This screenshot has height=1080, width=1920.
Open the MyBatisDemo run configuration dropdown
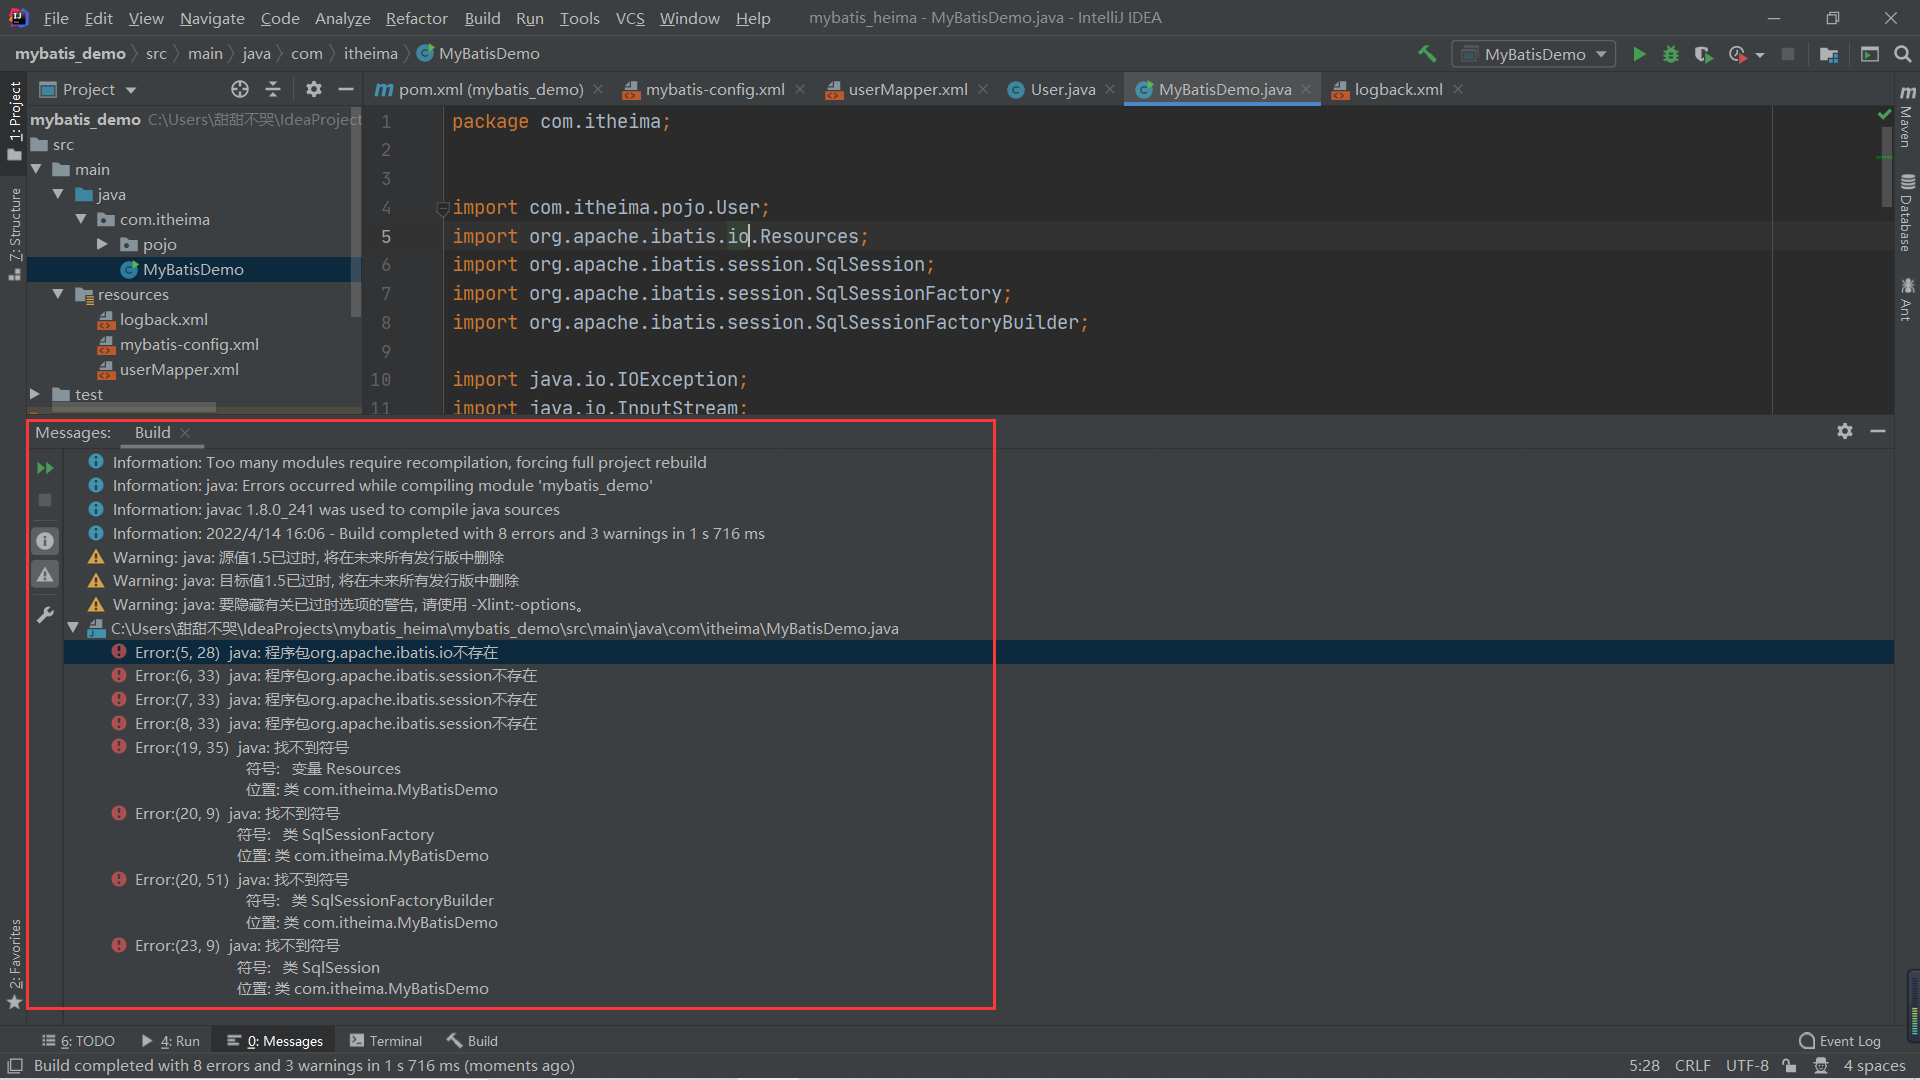point(1603,54)
